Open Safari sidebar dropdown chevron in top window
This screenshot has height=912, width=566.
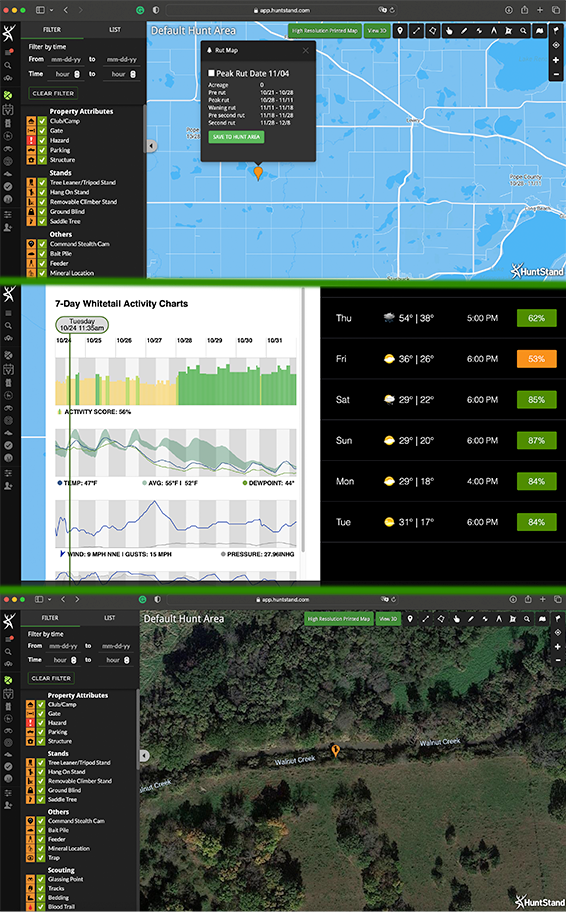pos(51,10)
